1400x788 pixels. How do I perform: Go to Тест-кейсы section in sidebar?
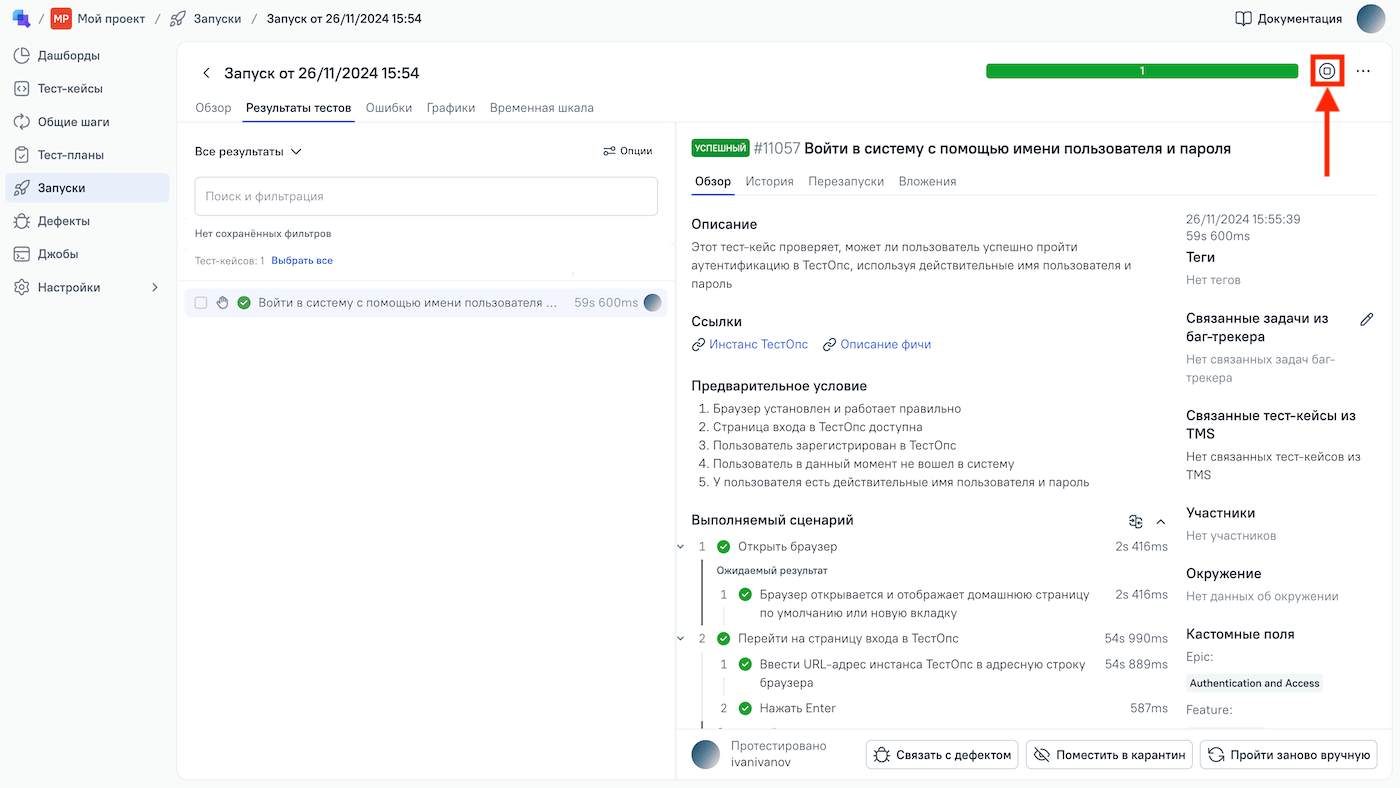tap(70, 89)
